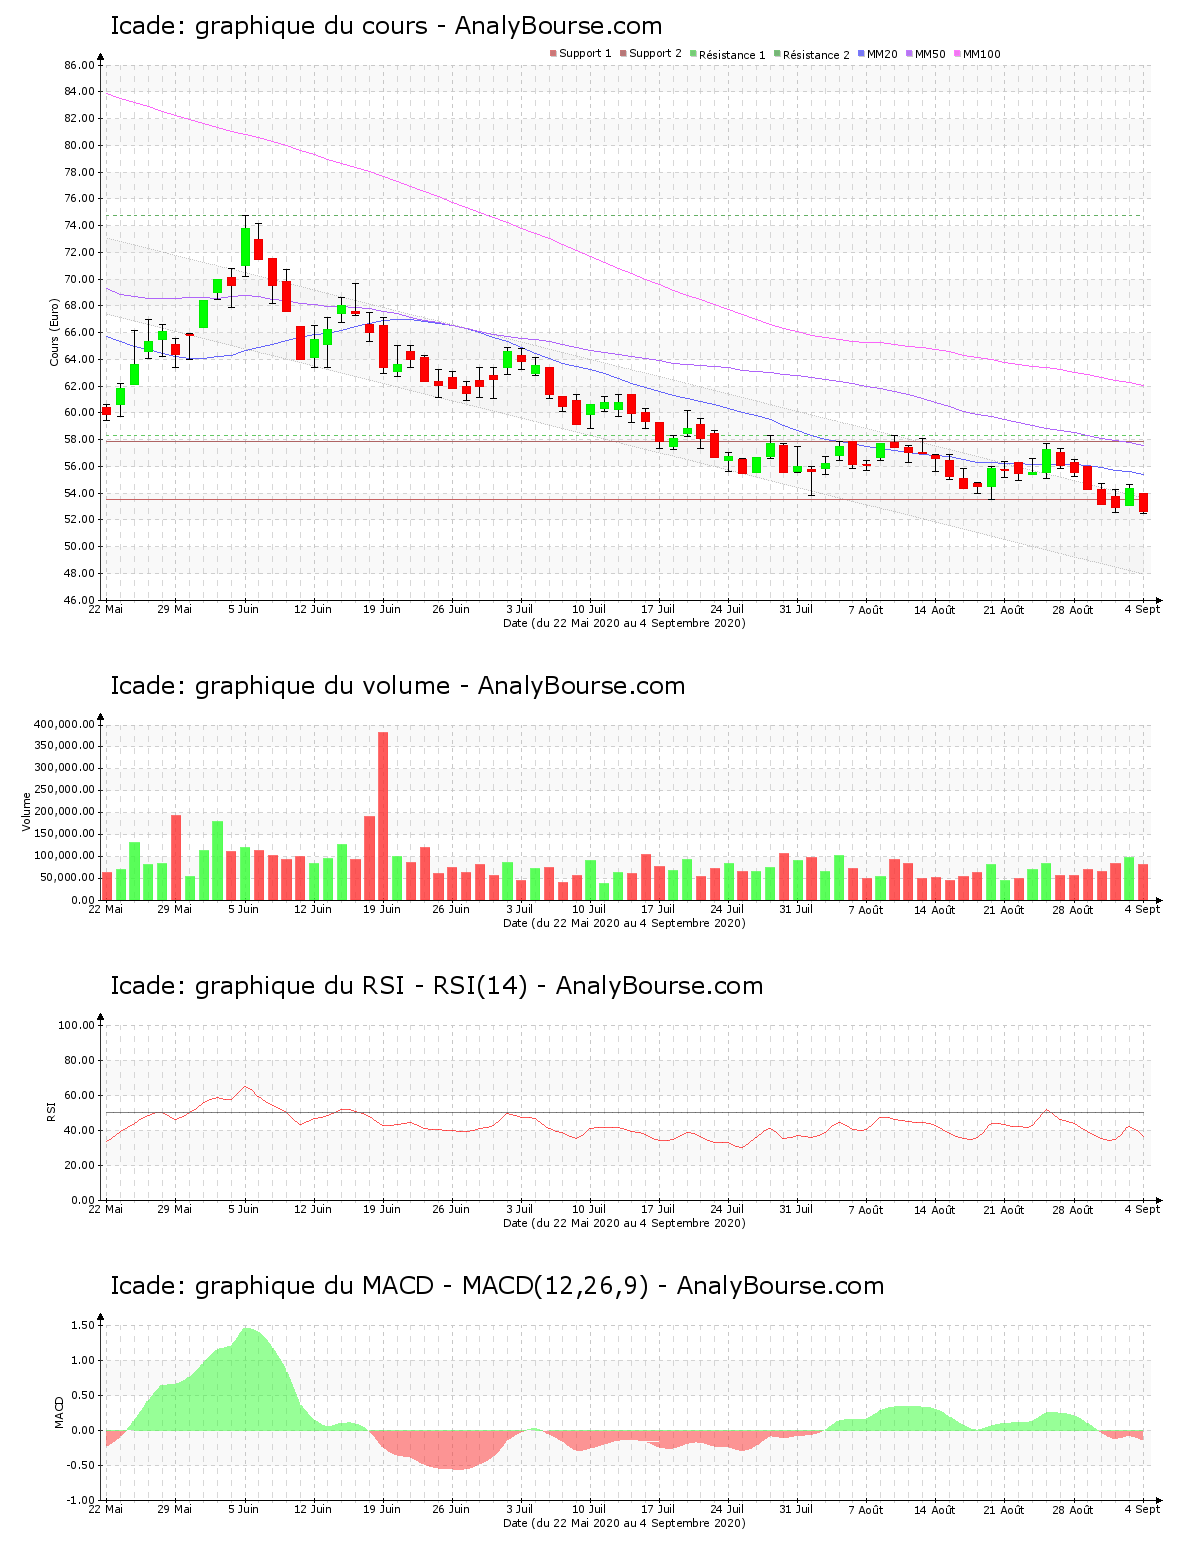Click '22 Mai' on price chart axis
This screenshot has height=1550, width=1200.
pos(106,609)
